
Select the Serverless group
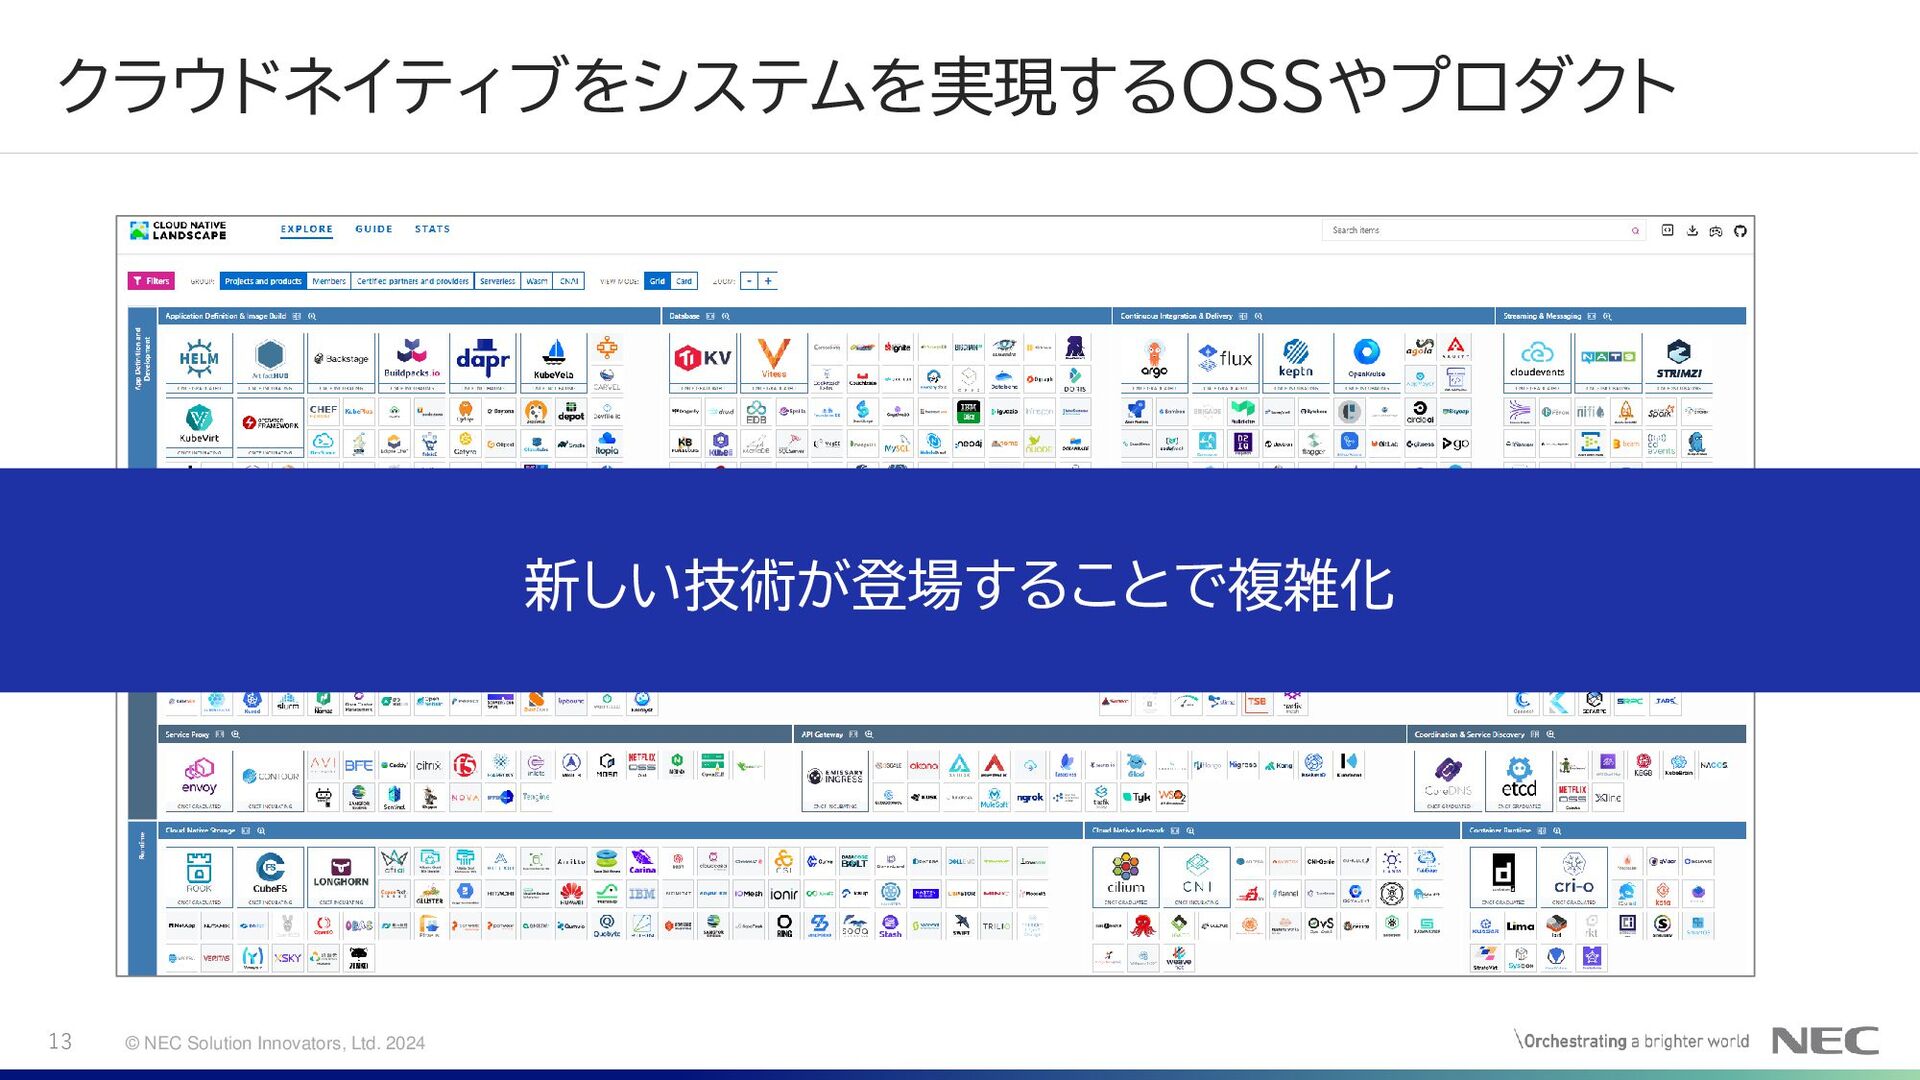point(498,281)
